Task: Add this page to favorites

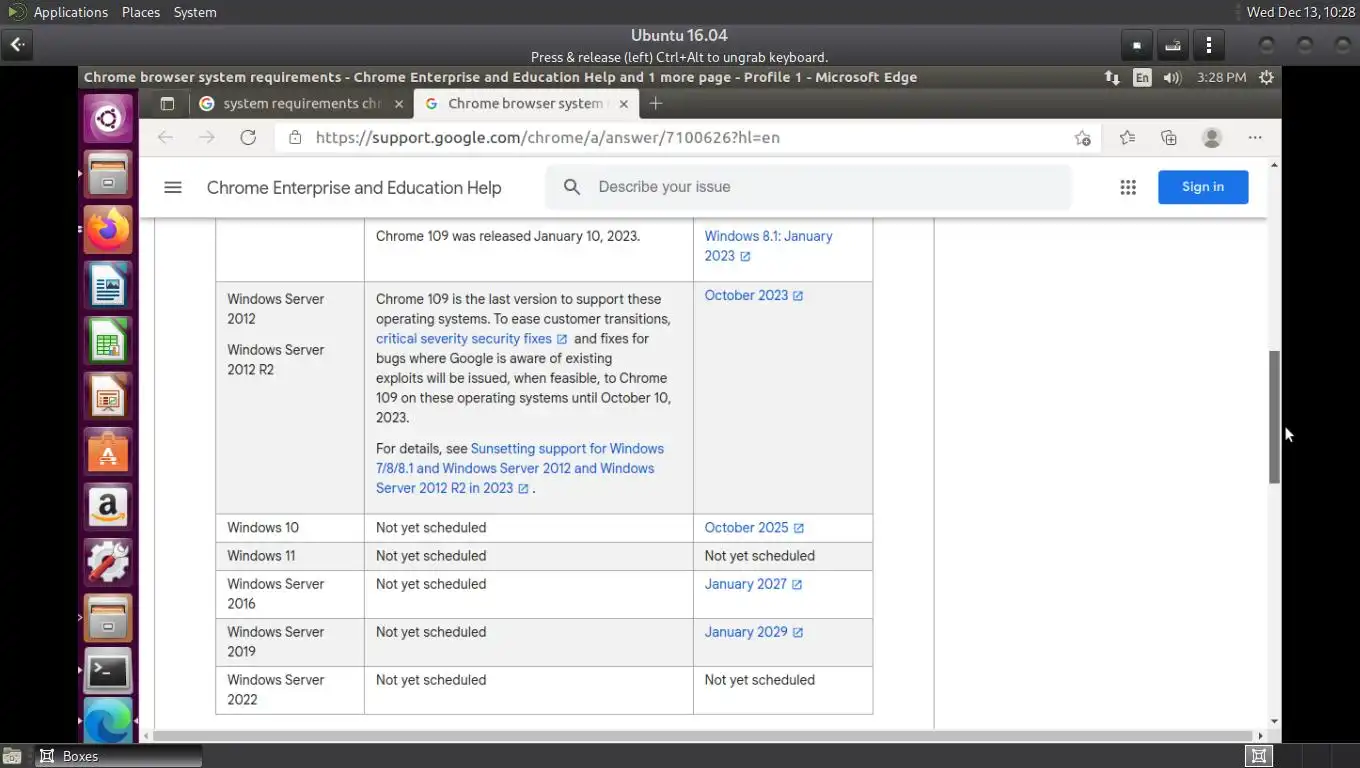Action: [1082, 138]
